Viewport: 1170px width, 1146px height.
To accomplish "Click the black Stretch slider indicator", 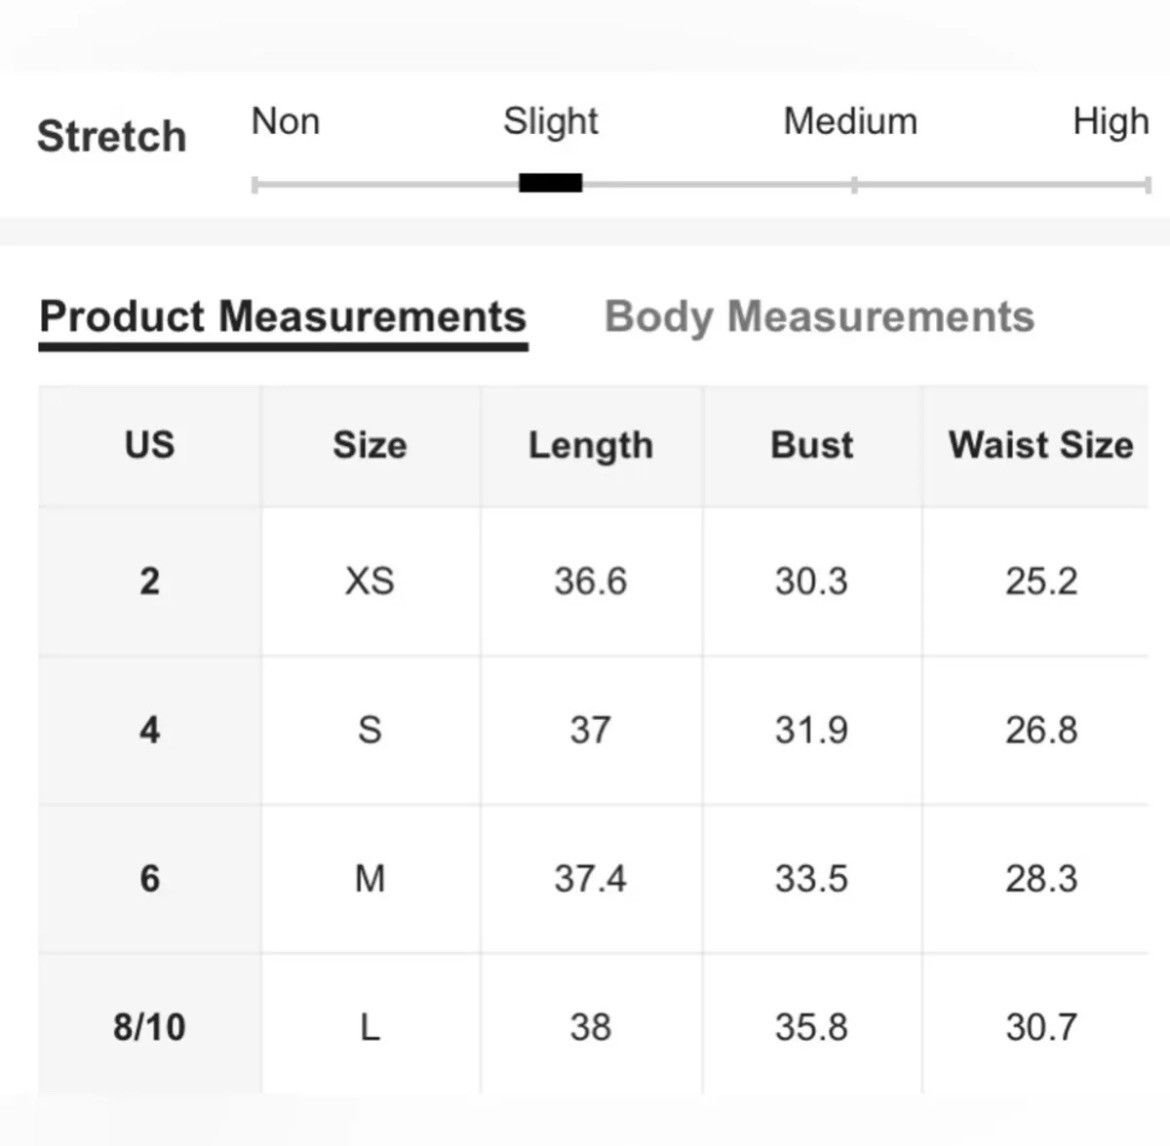I will (x=551, y=183).
